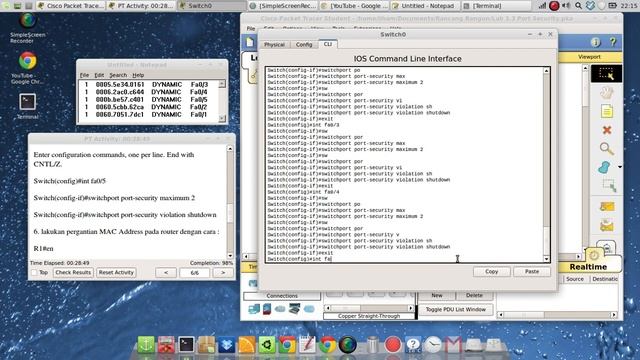
Task: Click the activity page number field 6/6
Action: [194, 272]
